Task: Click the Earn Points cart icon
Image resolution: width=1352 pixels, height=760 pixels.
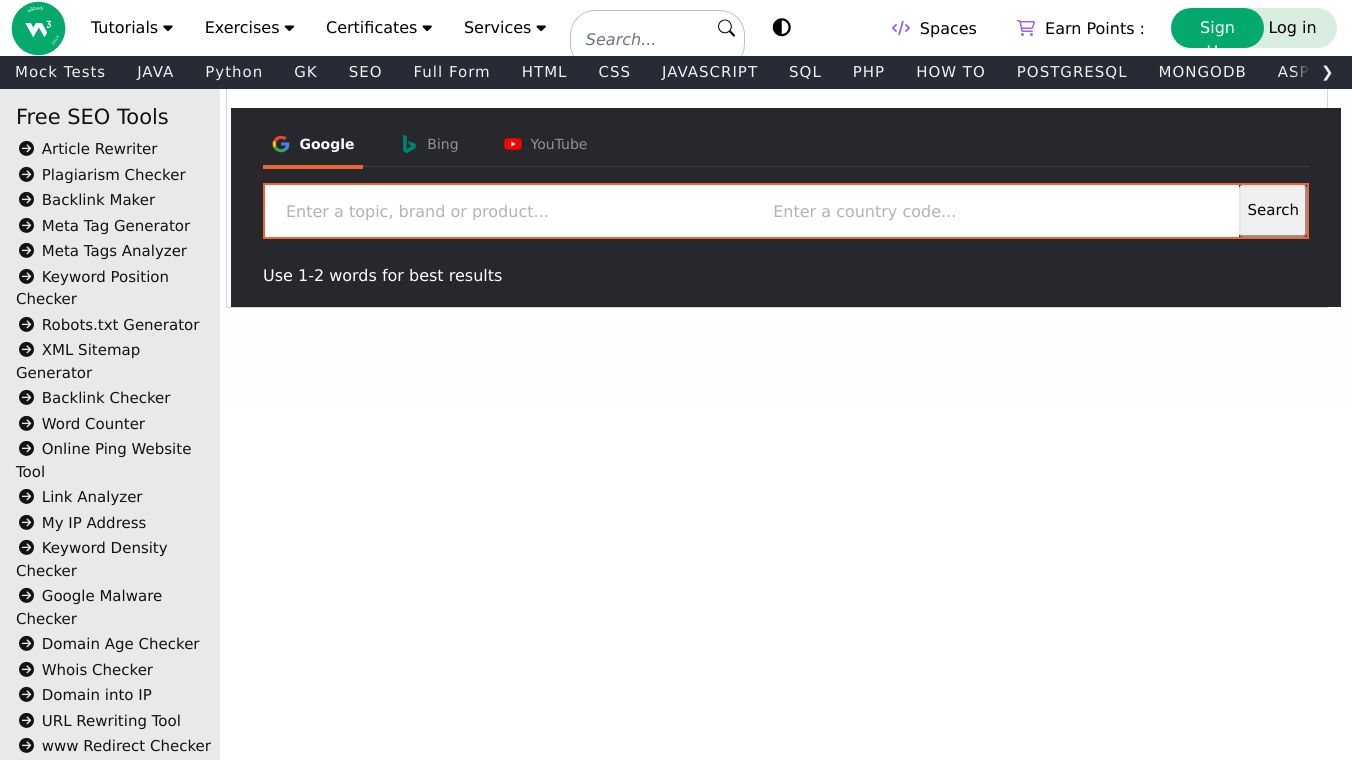Action: 1026,28
